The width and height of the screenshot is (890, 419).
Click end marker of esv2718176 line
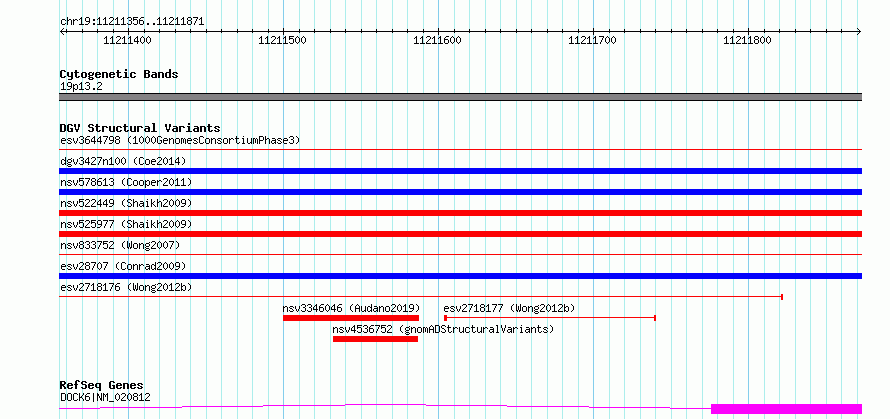782,296
